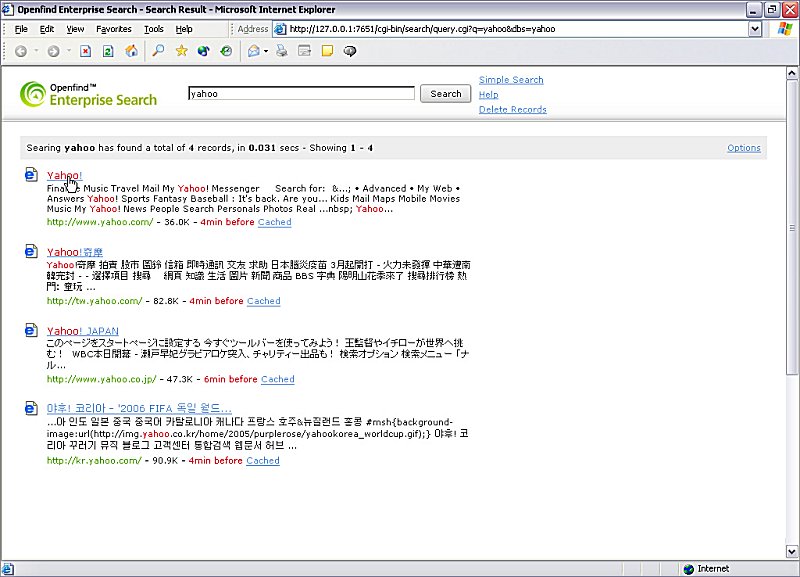Expand the address bar dropdown arrow
Viewport: 800px width, 577px height.
(755, 29)
